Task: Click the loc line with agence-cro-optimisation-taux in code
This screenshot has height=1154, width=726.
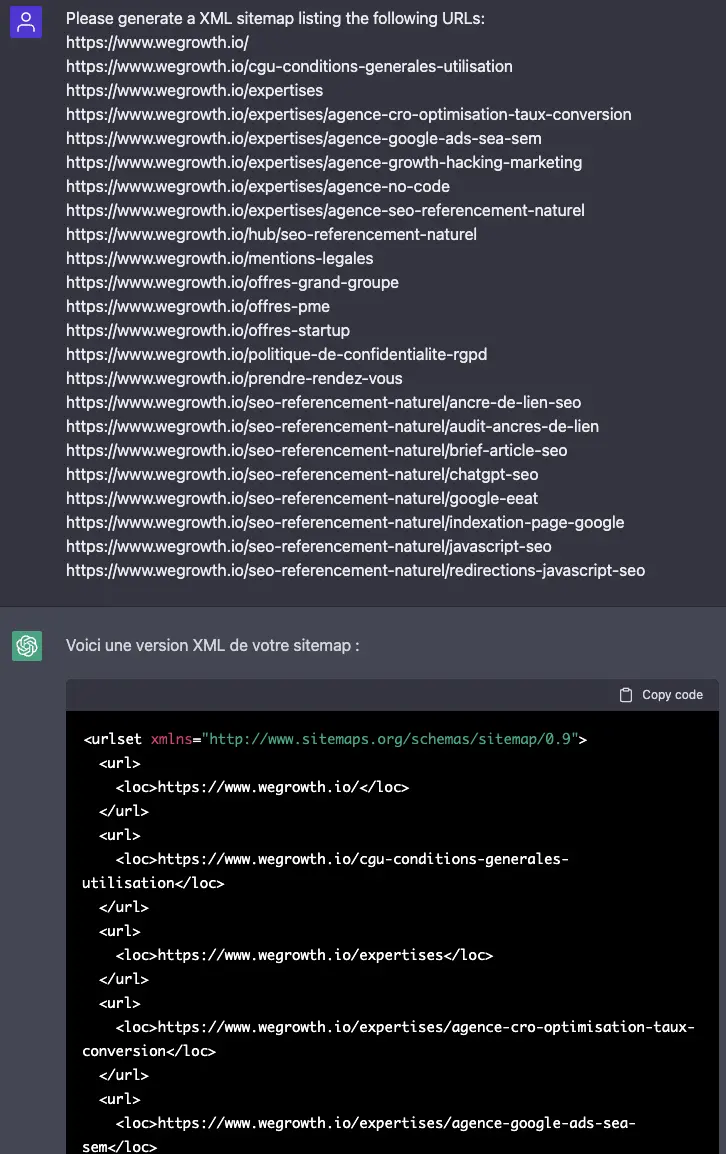Action: click(x=388, y=1038)
